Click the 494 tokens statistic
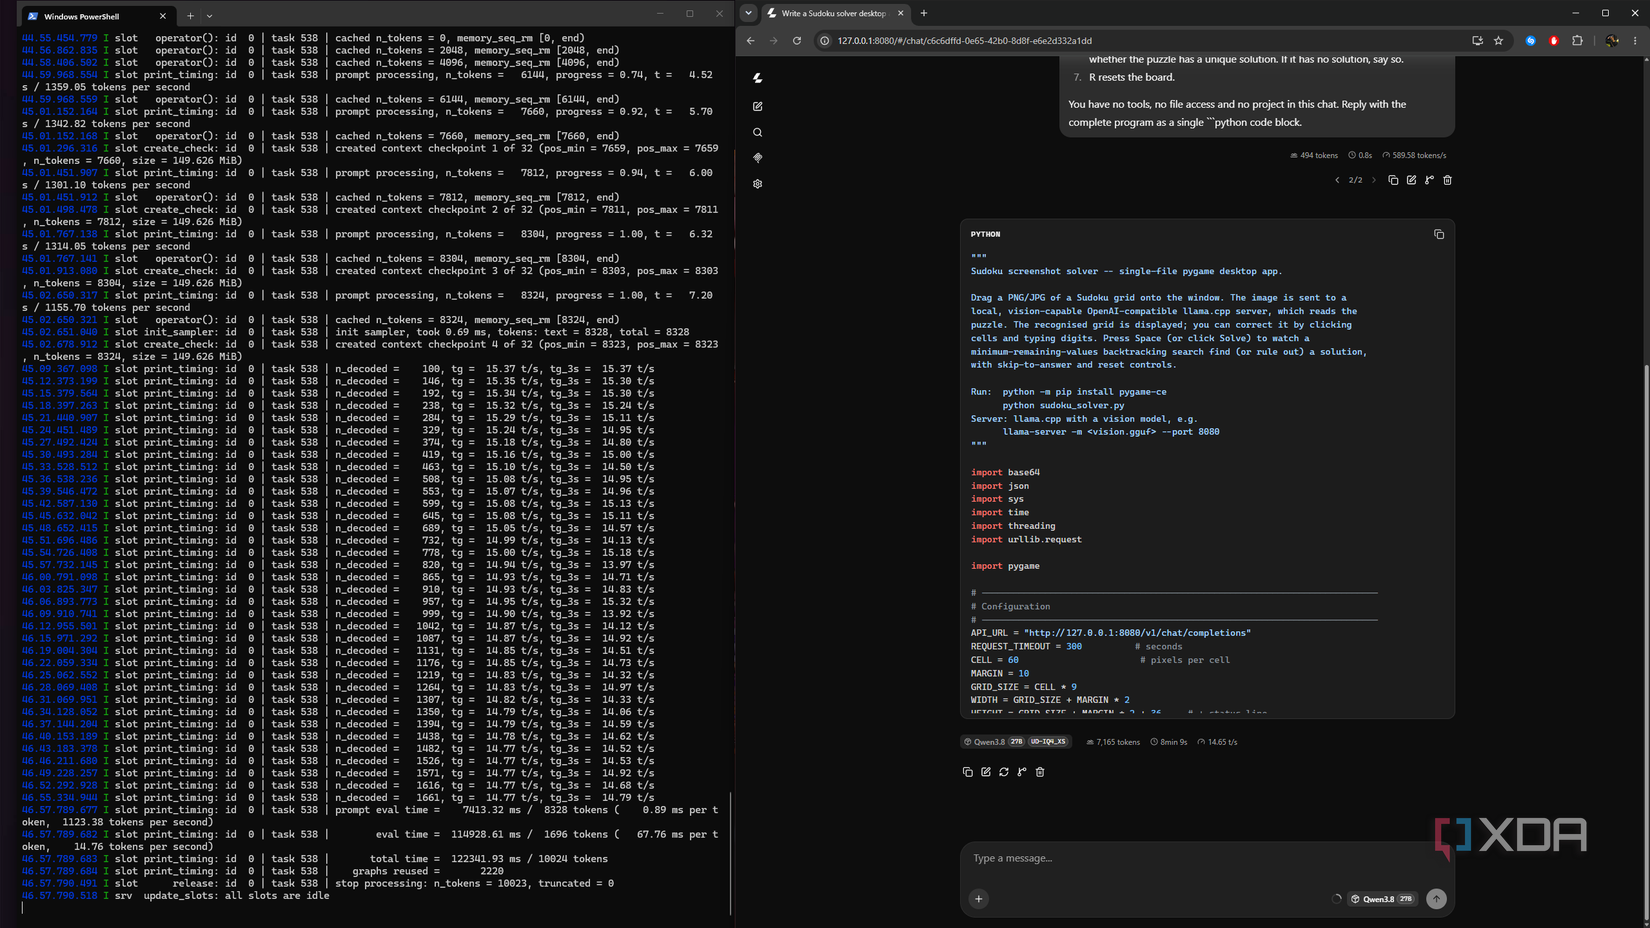1650x928 pixels. [1313, 155]
